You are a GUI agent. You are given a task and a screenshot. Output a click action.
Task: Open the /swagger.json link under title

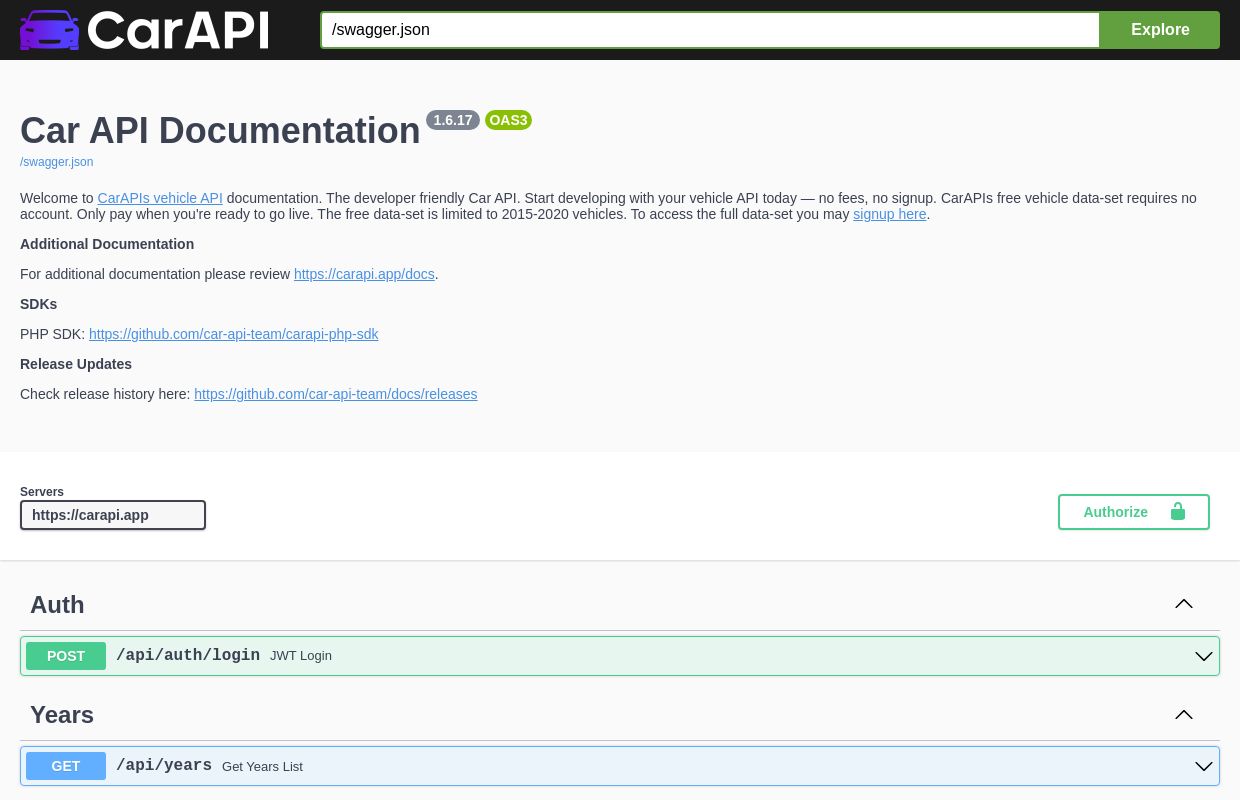57,162
